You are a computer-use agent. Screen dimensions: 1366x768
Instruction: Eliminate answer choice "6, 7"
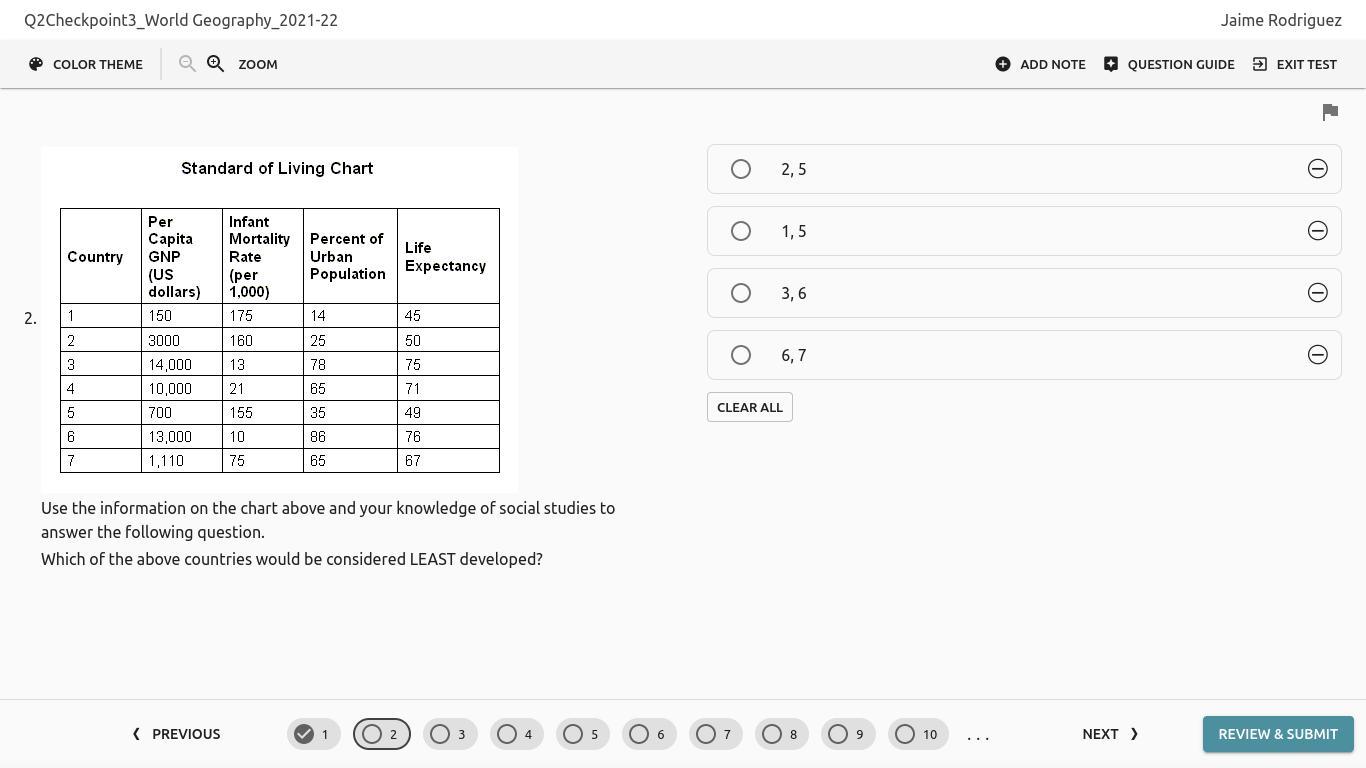(x=1318, y=355)
